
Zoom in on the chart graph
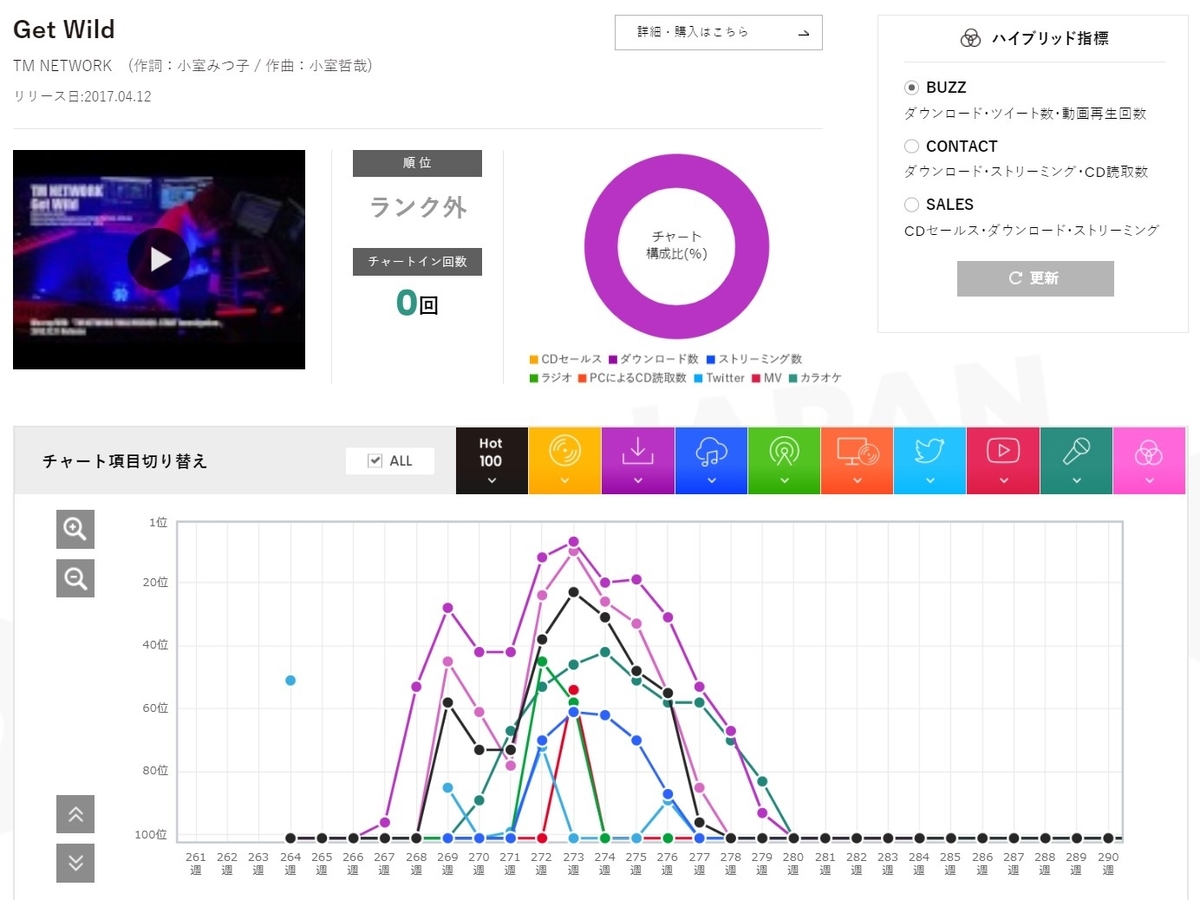pos(75,529)
